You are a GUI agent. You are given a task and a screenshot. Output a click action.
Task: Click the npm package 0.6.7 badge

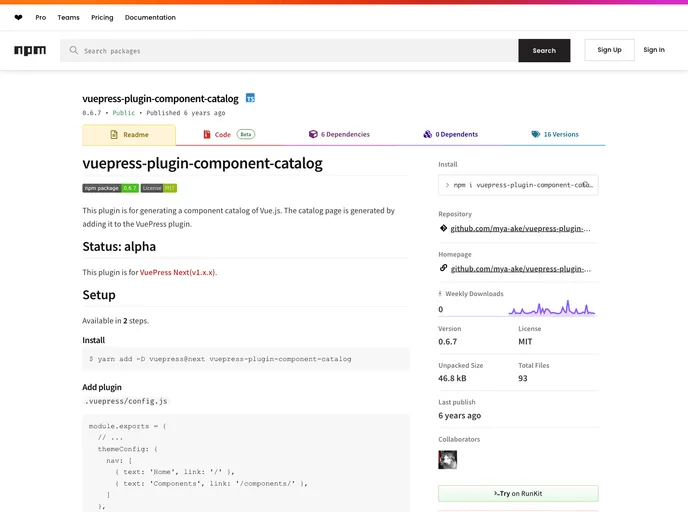pyautogui.click(x=111, y=188)
